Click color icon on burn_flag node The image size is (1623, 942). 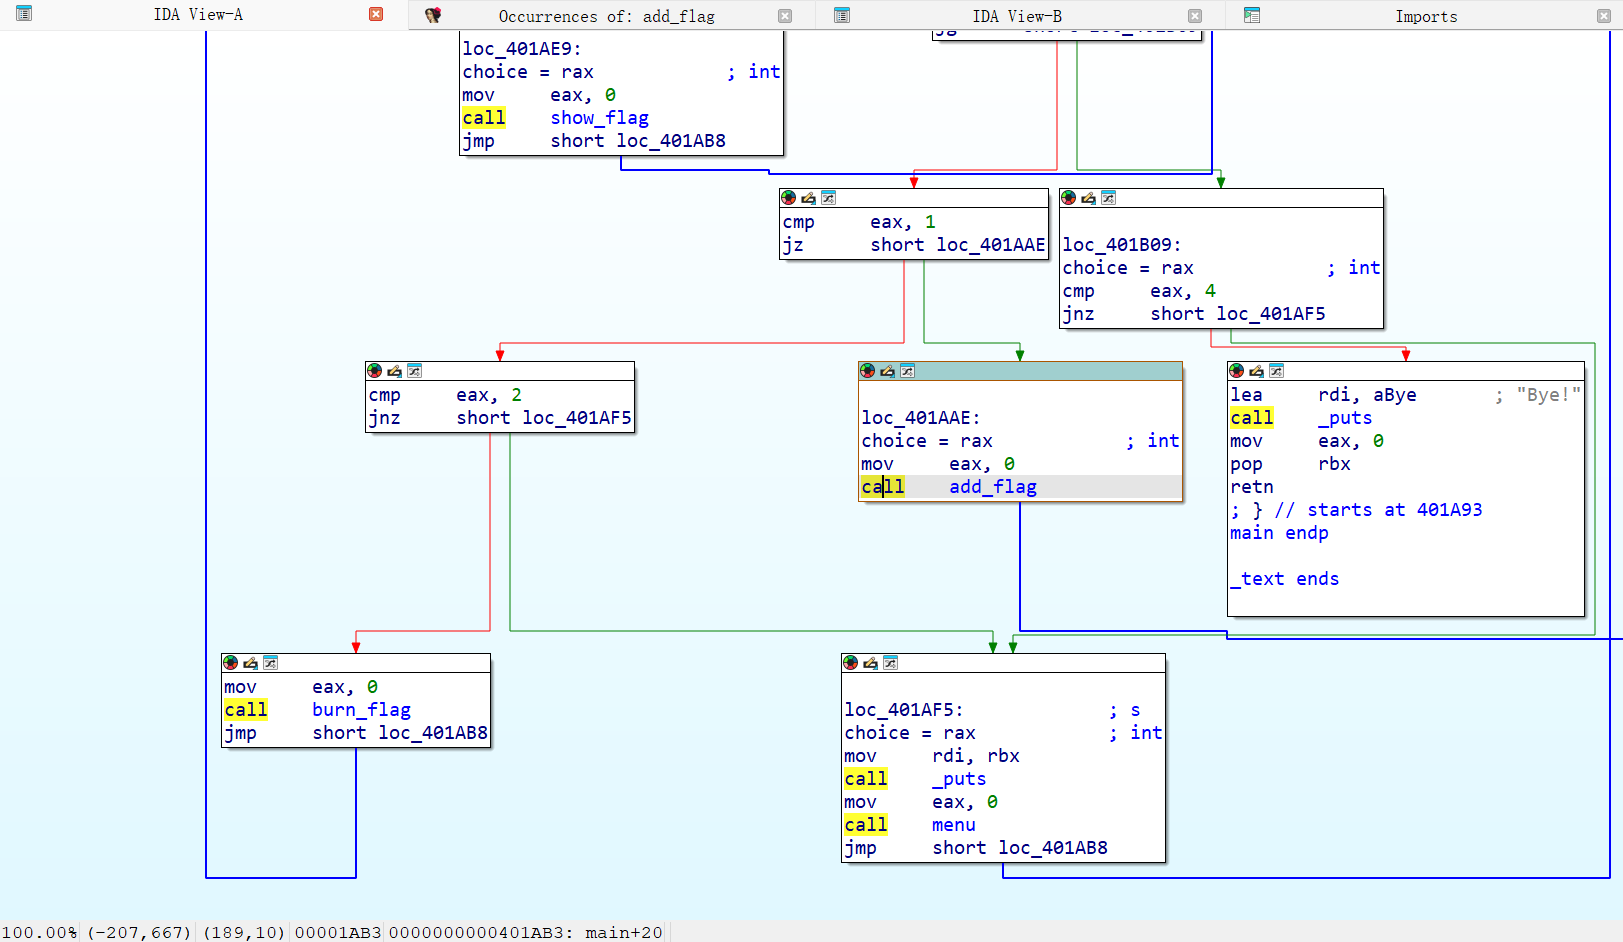pos(230,663)
